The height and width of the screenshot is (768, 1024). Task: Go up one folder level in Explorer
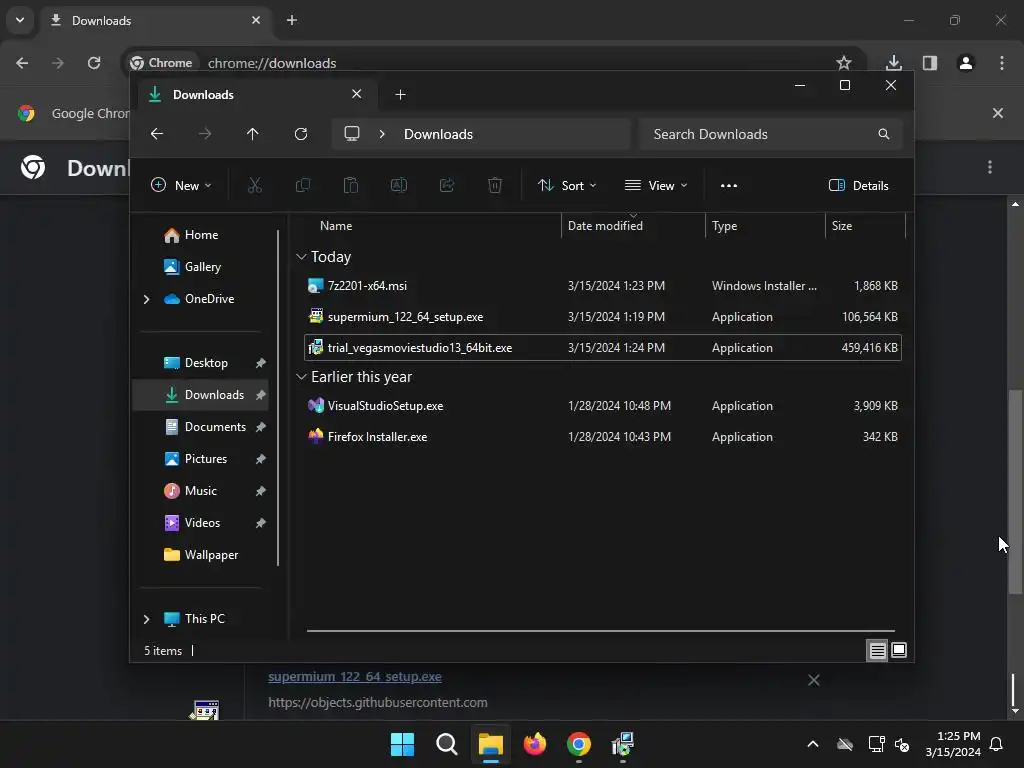pyautogui.click(x=253, y=134)
